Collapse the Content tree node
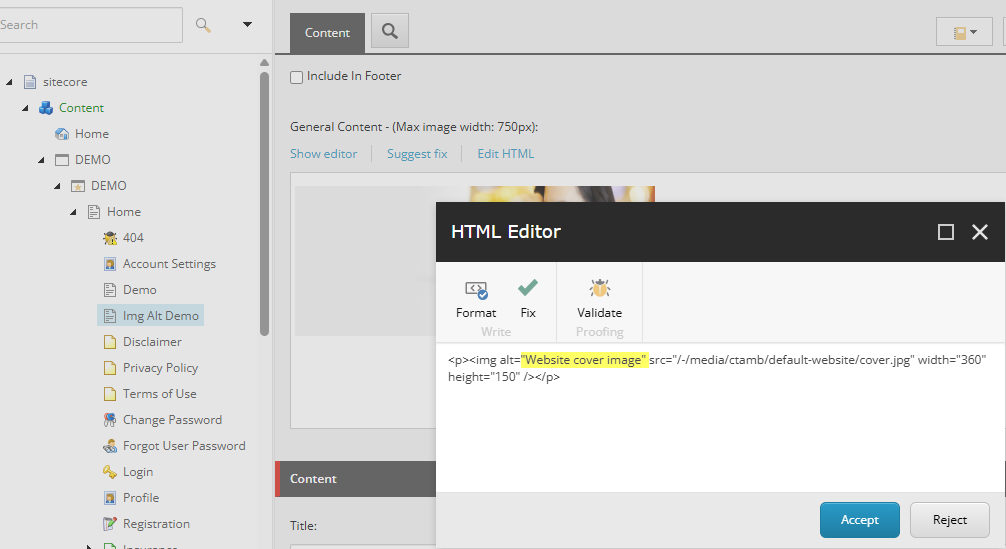This screenshot has width=1006, height=549. [x=26, y=108]
